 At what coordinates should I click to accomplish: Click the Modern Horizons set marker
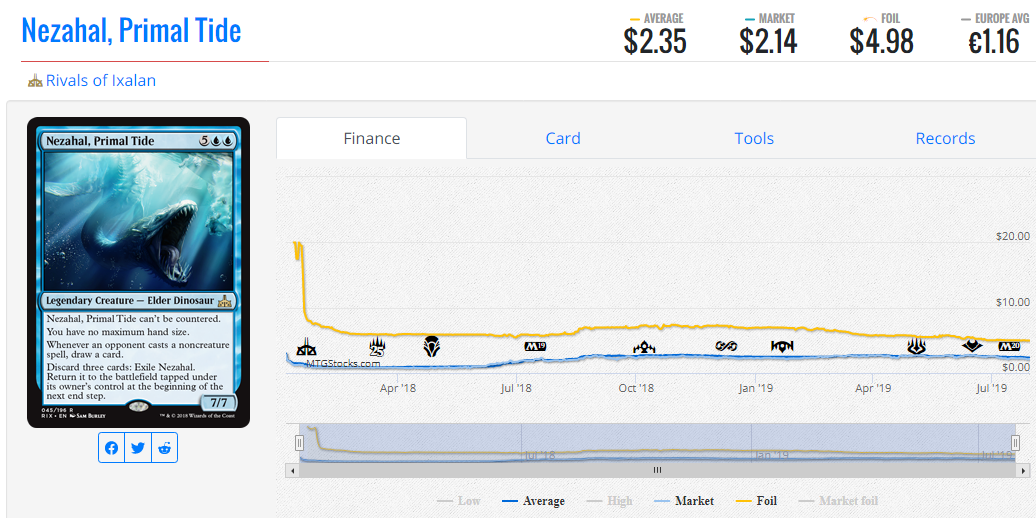tap(971, 346)
